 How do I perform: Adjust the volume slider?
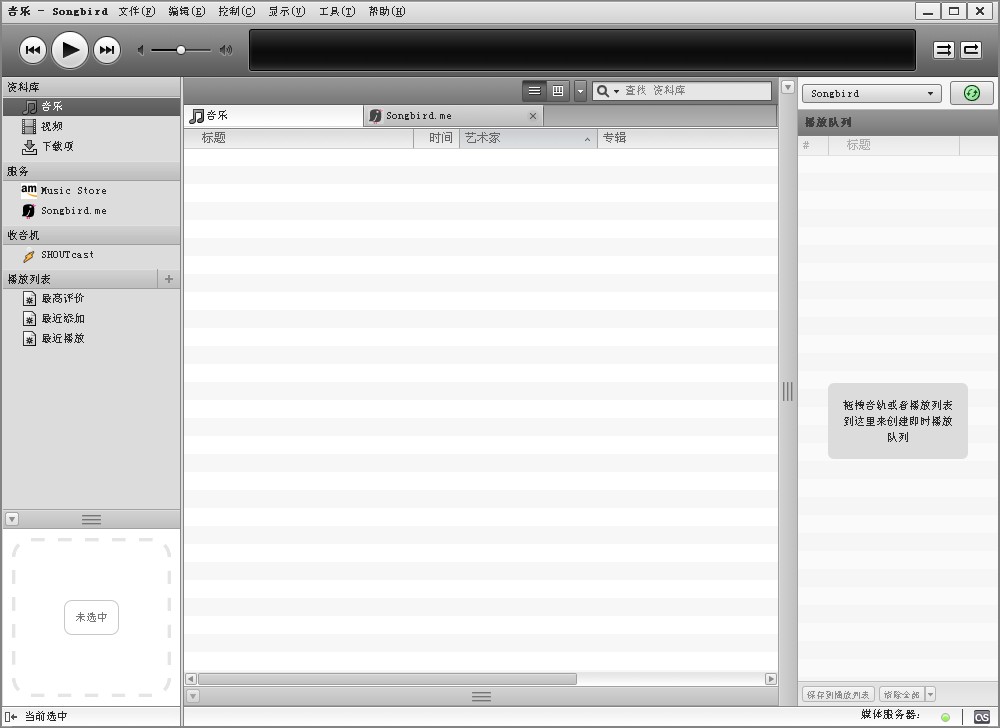pos(181,50)
